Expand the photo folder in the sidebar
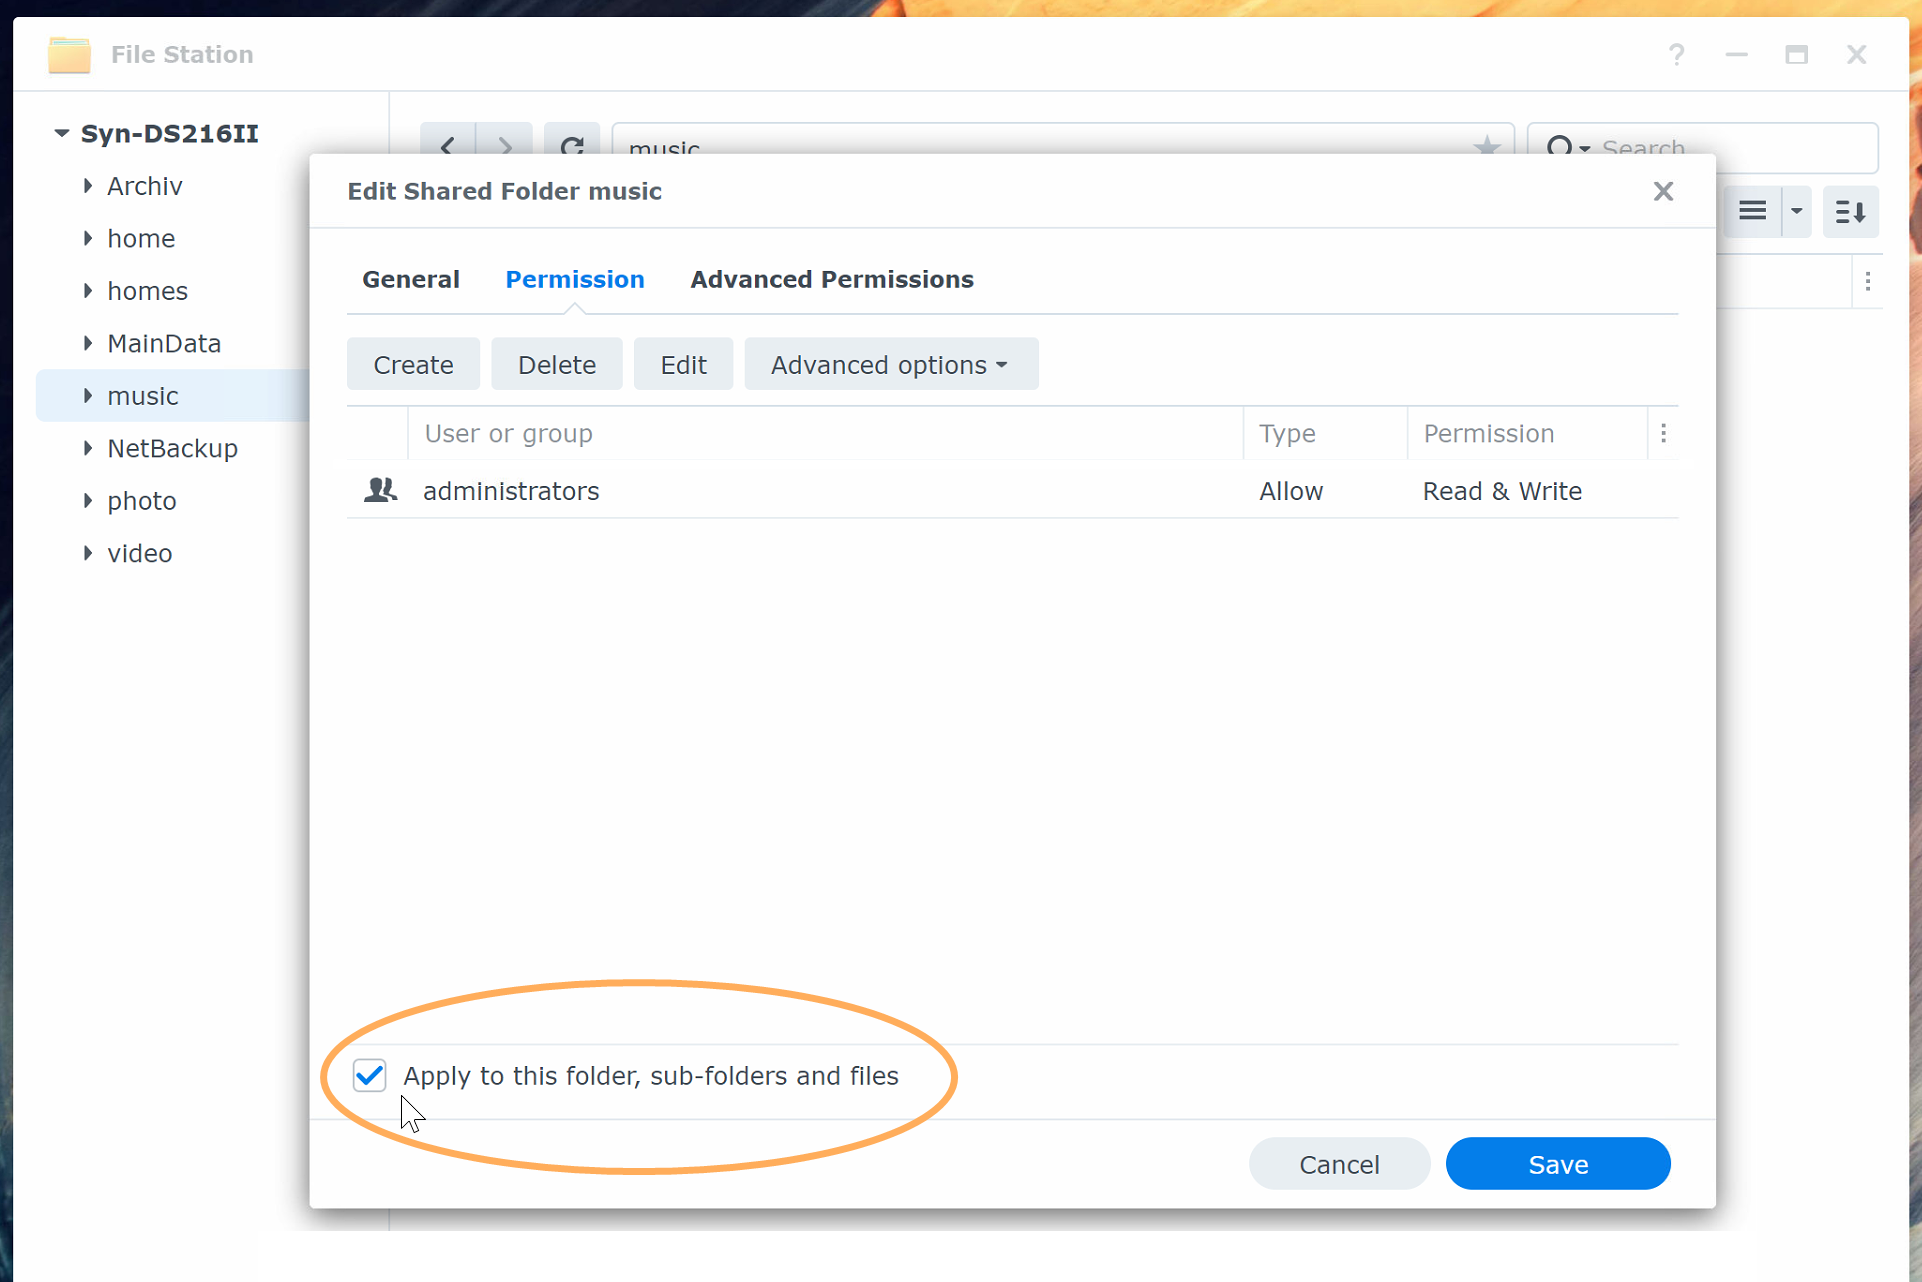 pyautogui.click(x=88, y=500)
